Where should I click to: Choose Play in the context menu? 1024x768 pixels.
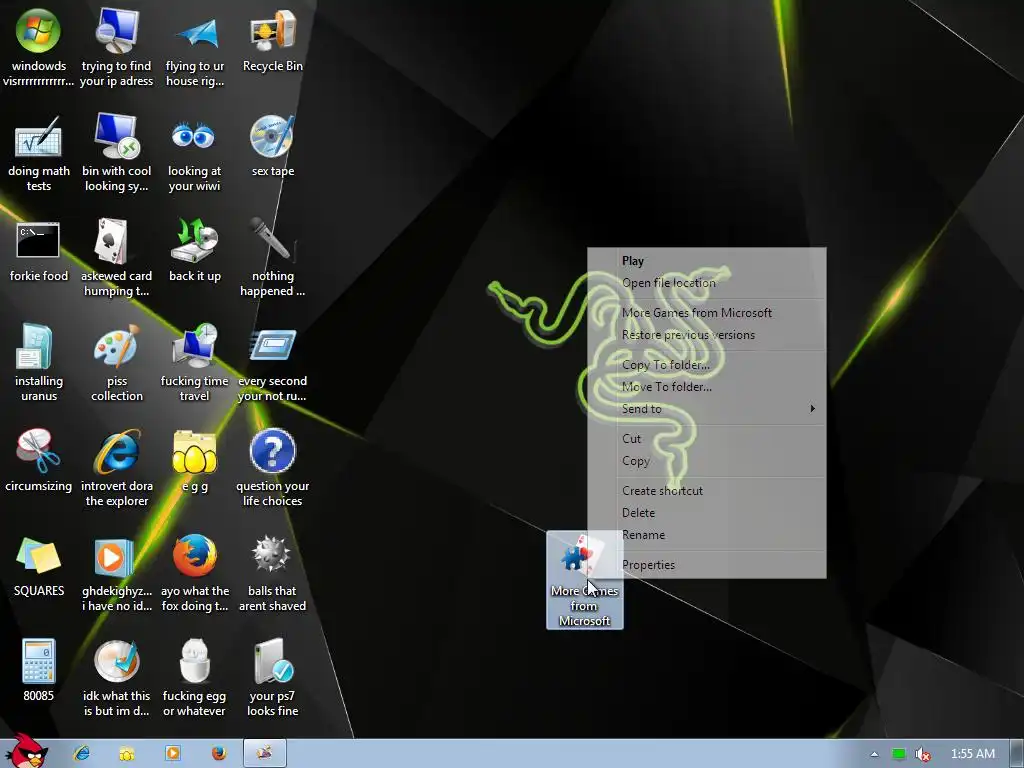(x=707, y=261)
